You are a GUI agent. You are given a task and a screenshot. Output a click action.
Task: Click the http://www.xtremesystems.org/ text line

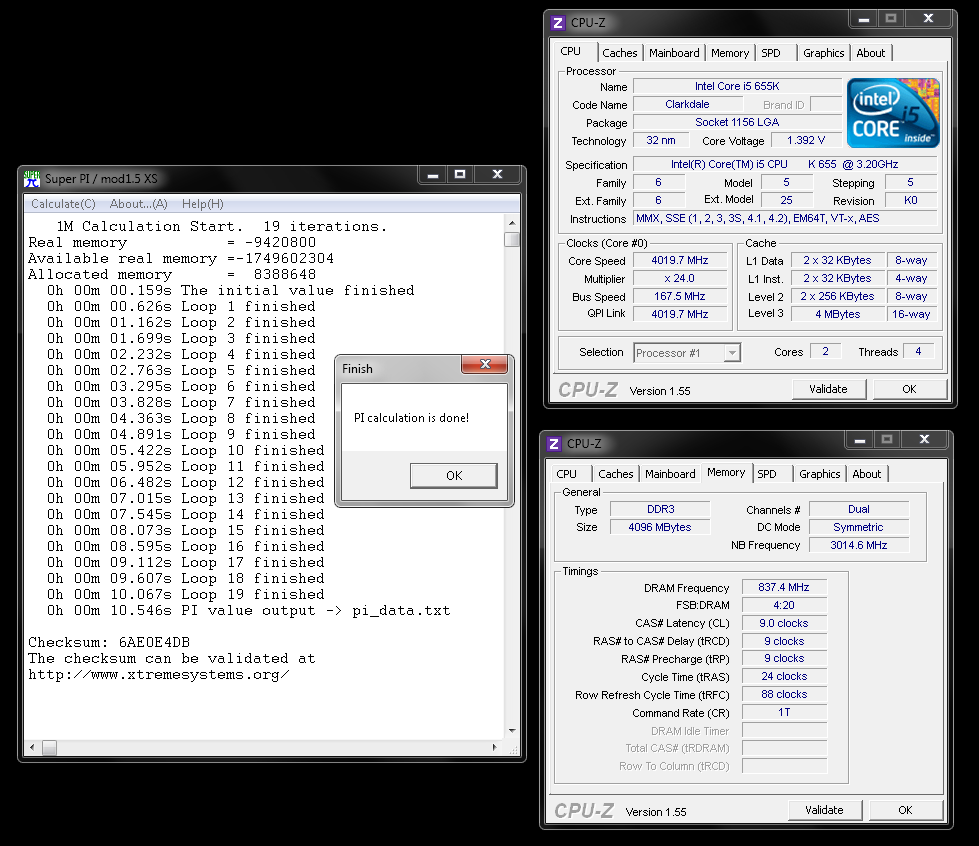point(159,675)
